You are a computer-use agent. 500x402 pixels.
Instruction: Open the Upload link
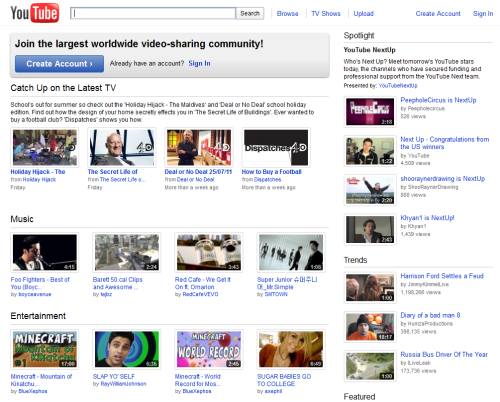pos(363,14)
